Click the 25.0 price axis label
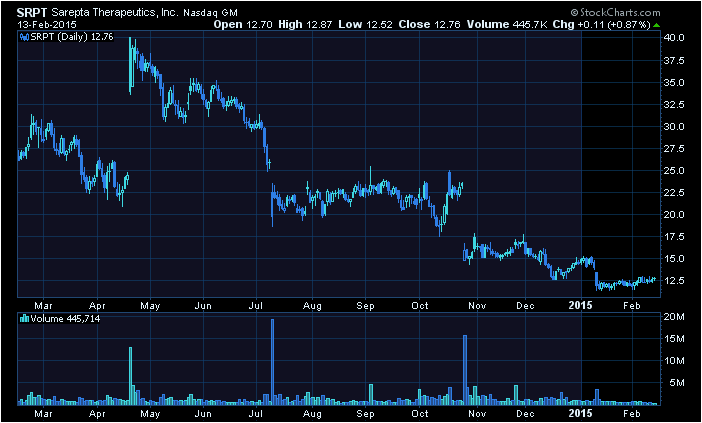 pos(675,171)
